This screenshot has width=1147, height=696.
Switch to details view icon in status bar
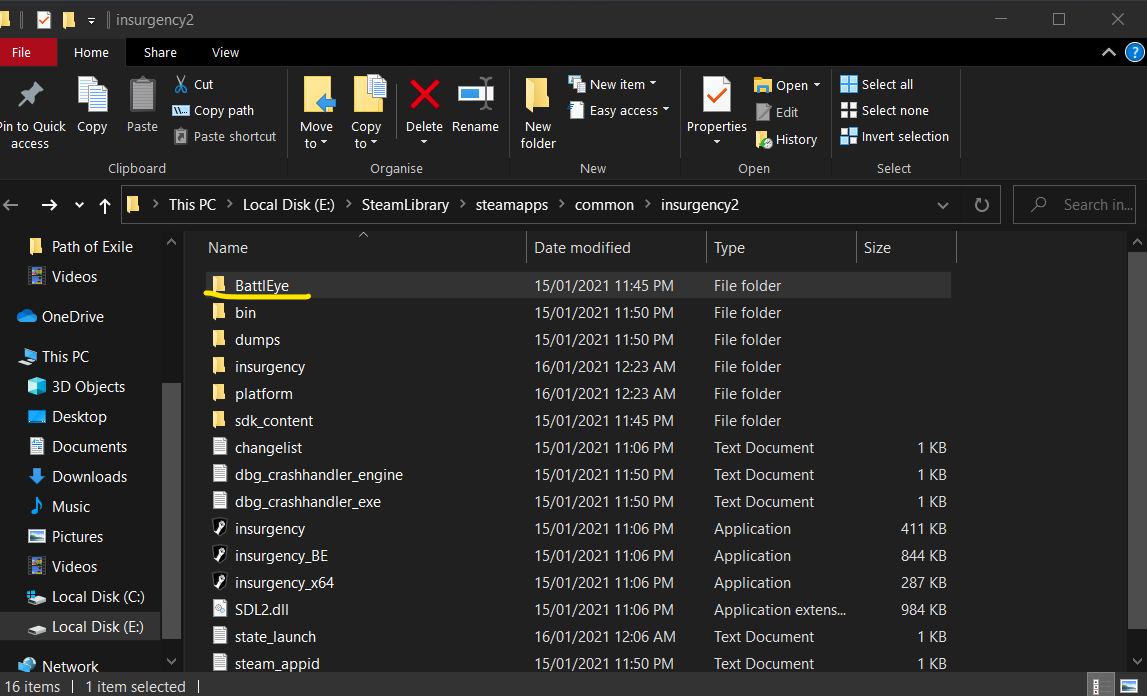pos(1098,686)
